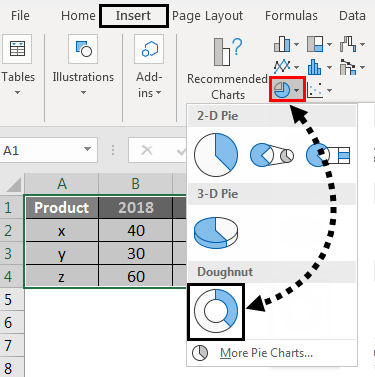
Task: Click the Insert Pie or Doughnut chart icon
Action: coord(282,90)
